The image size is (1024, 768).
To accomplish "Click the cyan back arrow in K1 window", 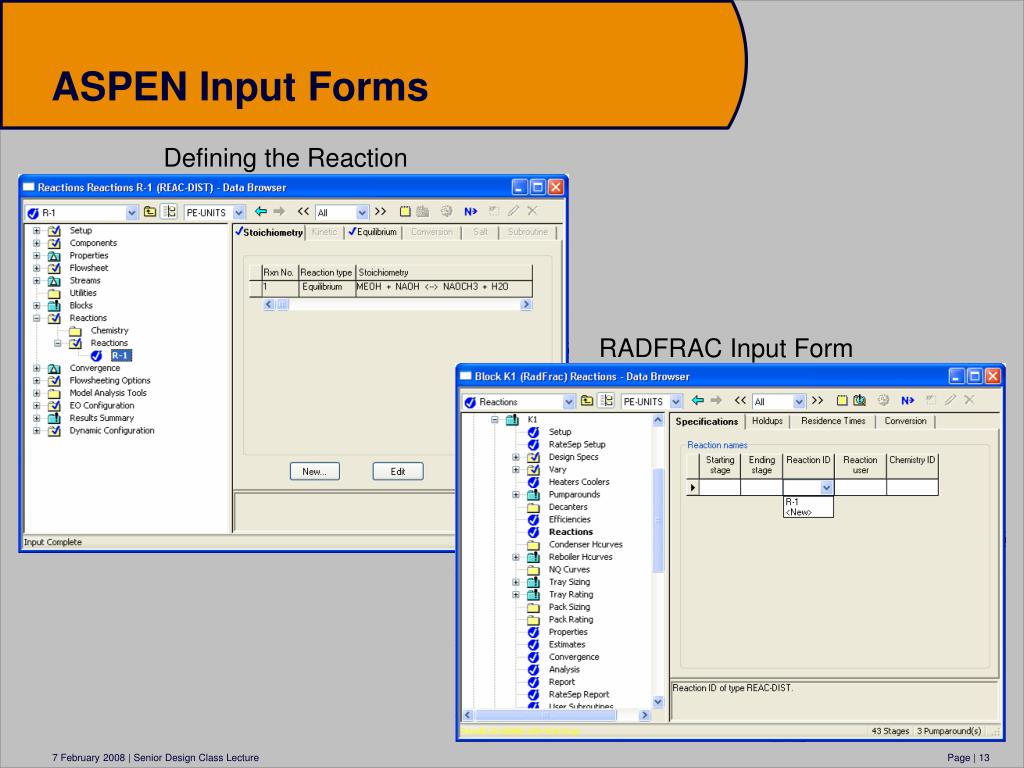I will [x=697, y=400].
